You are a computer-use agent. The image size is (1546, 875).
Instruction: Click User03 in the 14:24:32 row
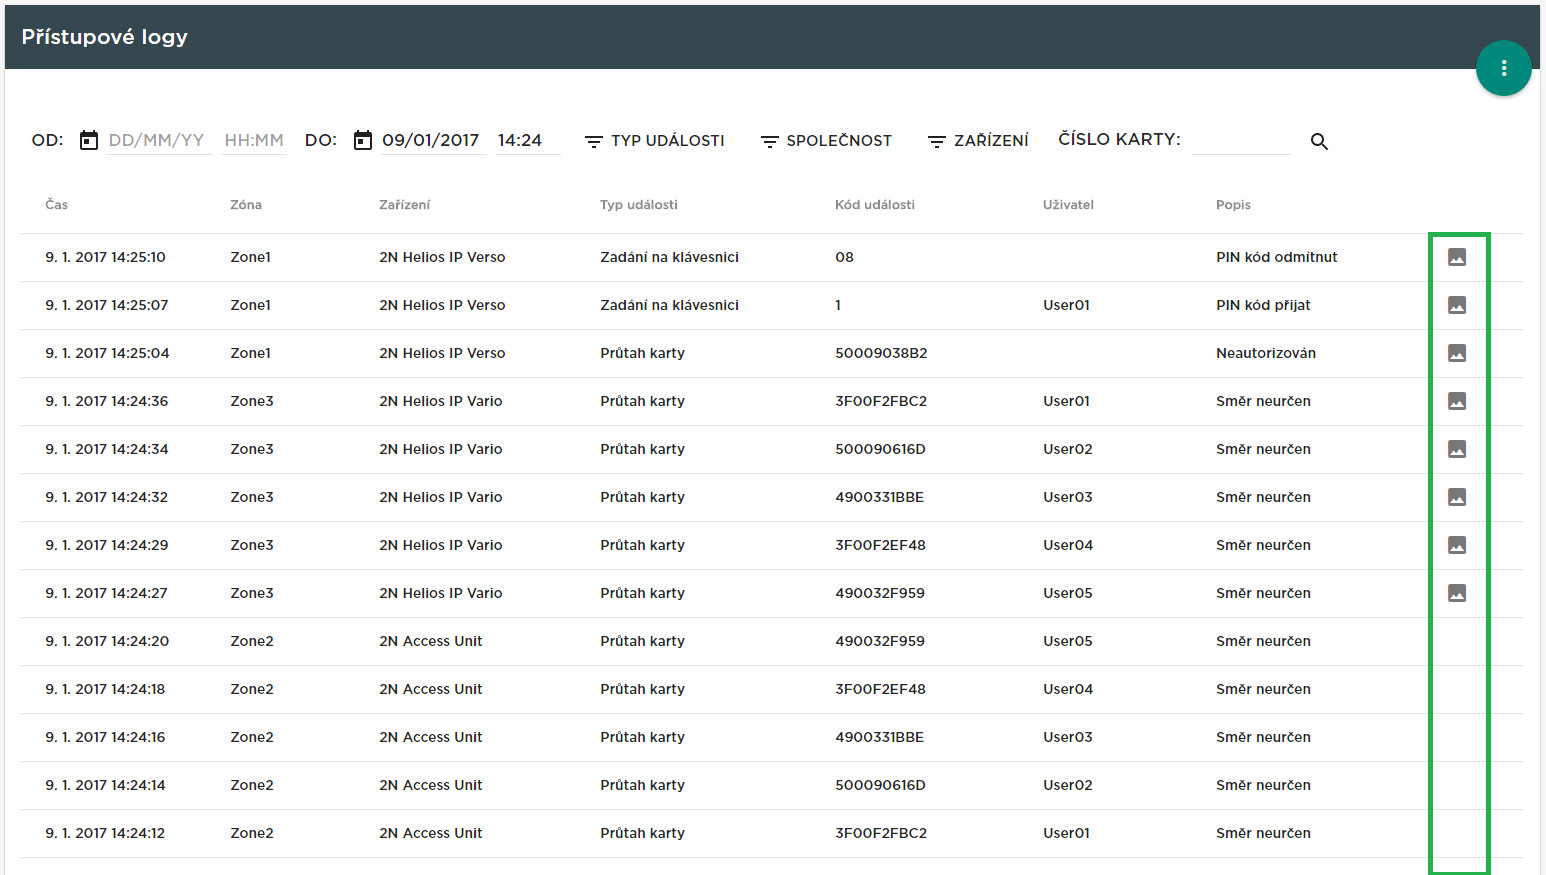(x=1068, y=497)
